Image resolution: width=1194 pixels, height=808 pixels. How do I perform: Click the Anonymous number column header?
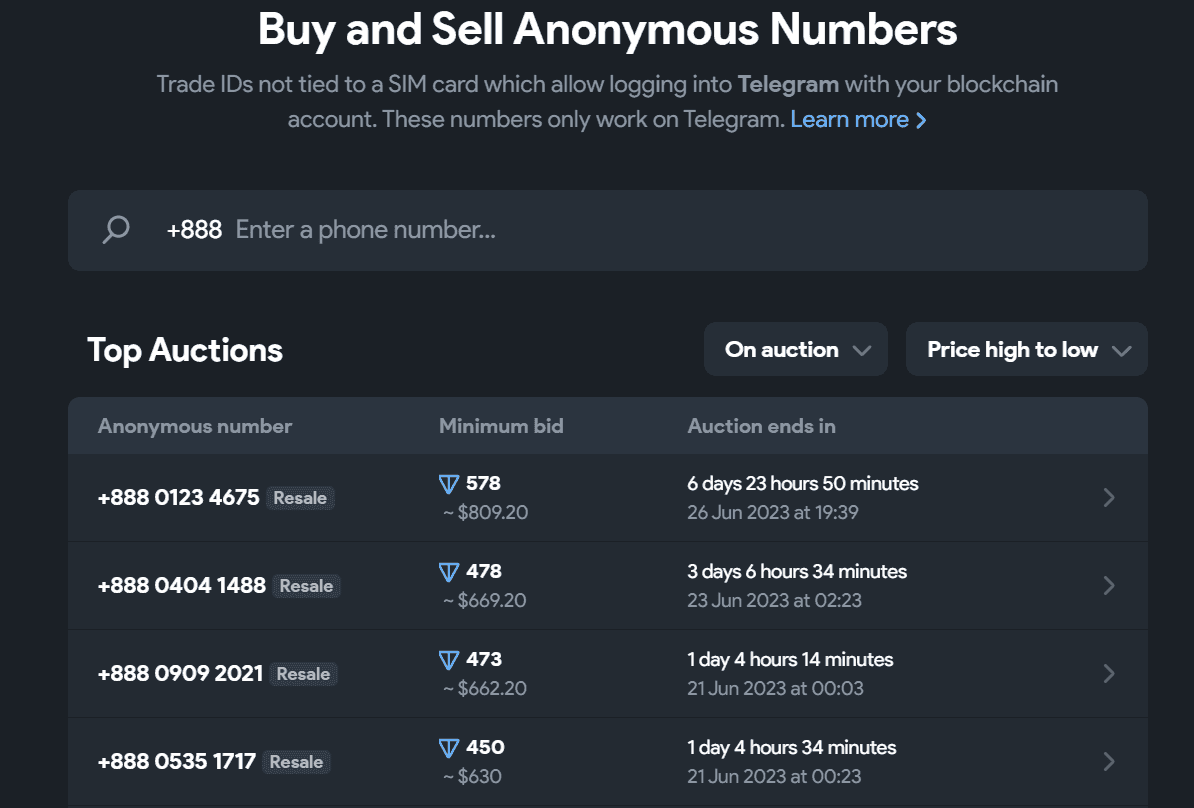(x=195, y=426)
